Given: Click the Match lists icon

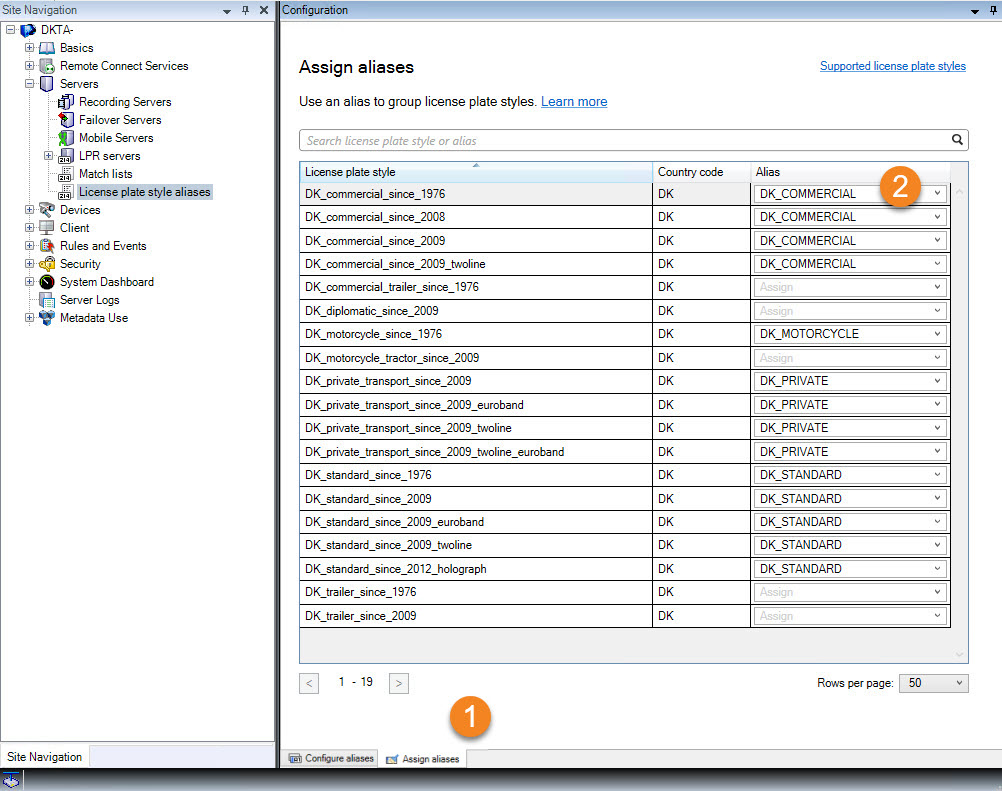Looking at the screenshot, I should [67, 174].
